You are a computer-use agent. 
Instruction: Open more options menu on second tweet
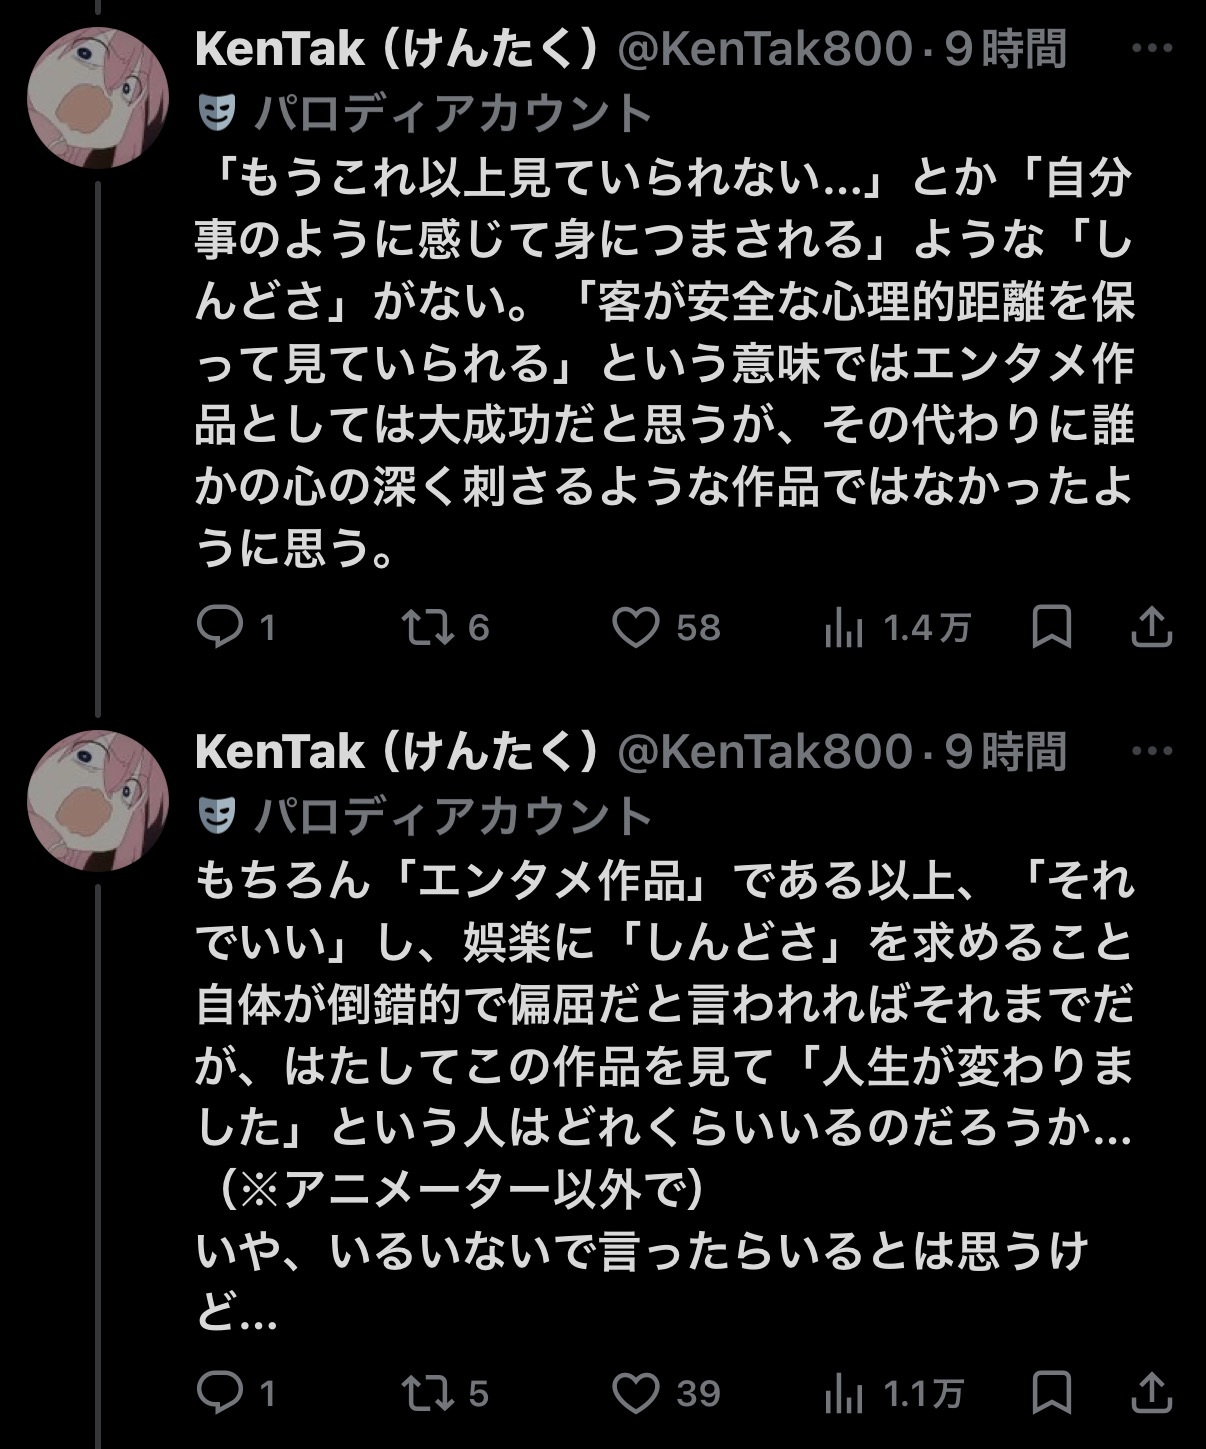1151,751
